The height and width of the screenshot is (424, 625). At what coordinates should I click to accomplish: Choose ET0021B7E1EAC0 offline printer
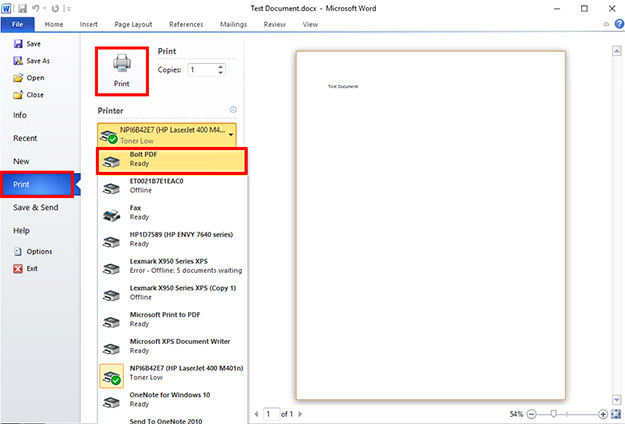pyautogui.click(x=172, y=186)
